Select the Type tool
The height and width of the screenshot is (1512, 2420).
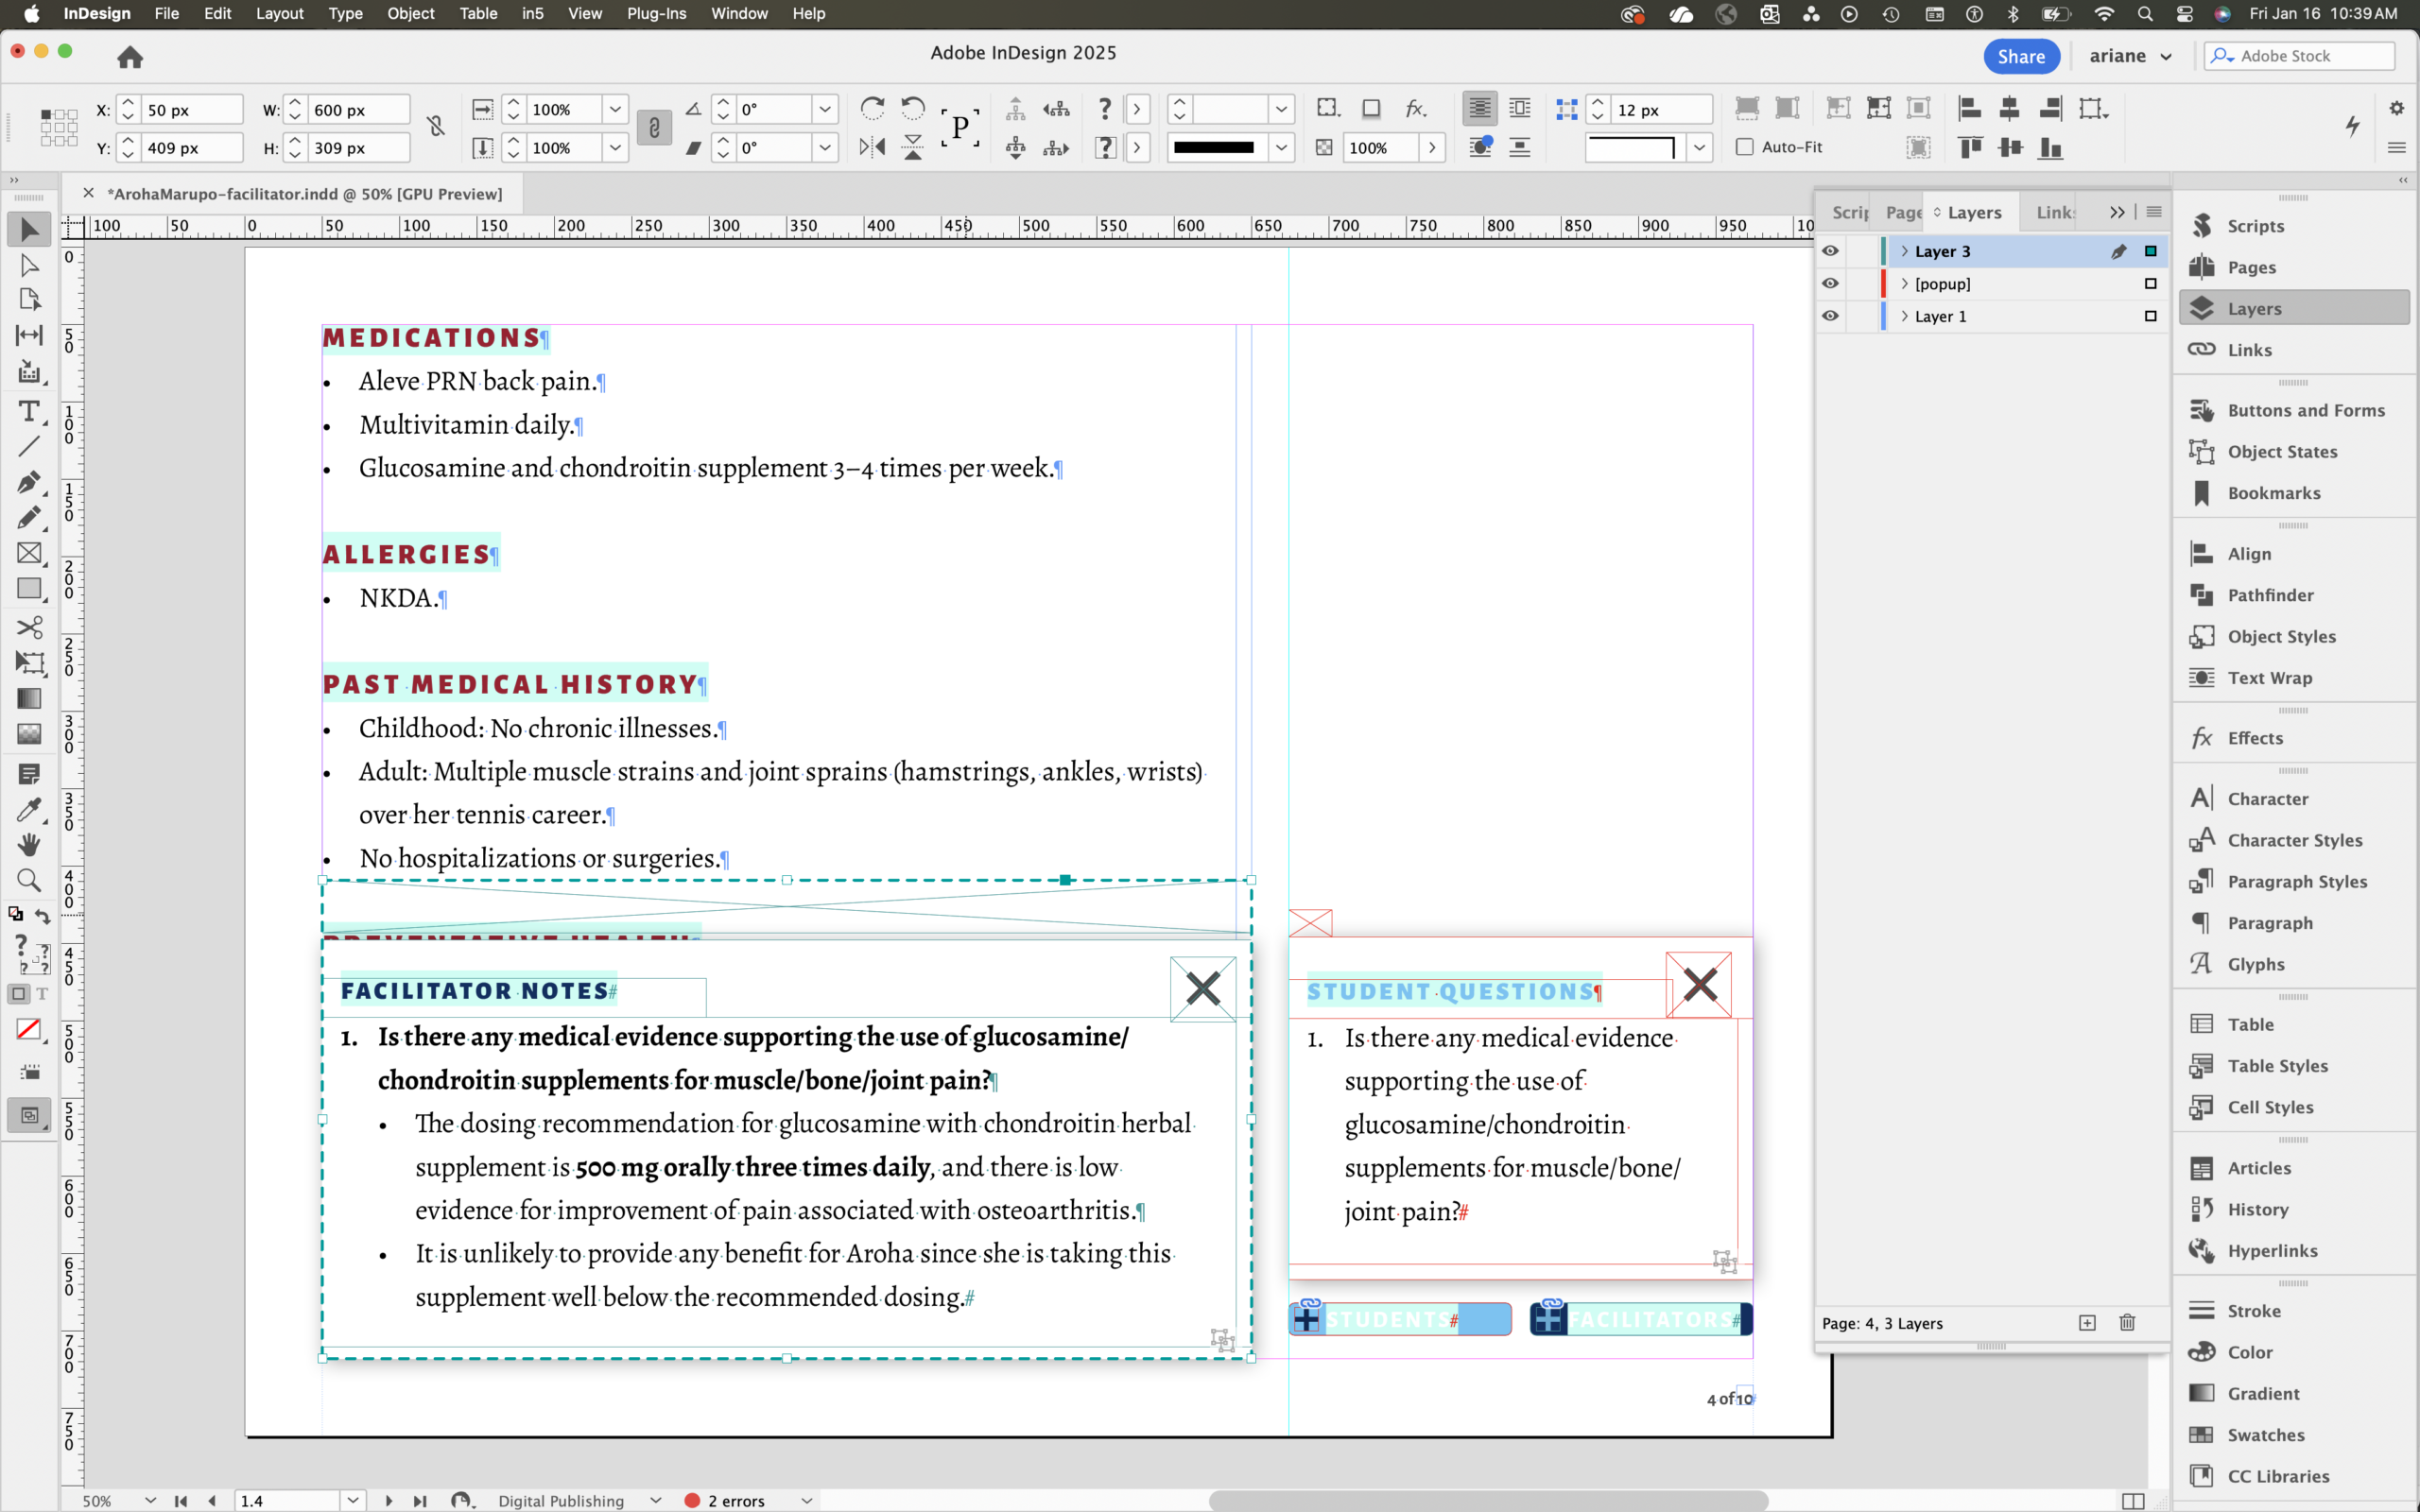tap(29, 411)
